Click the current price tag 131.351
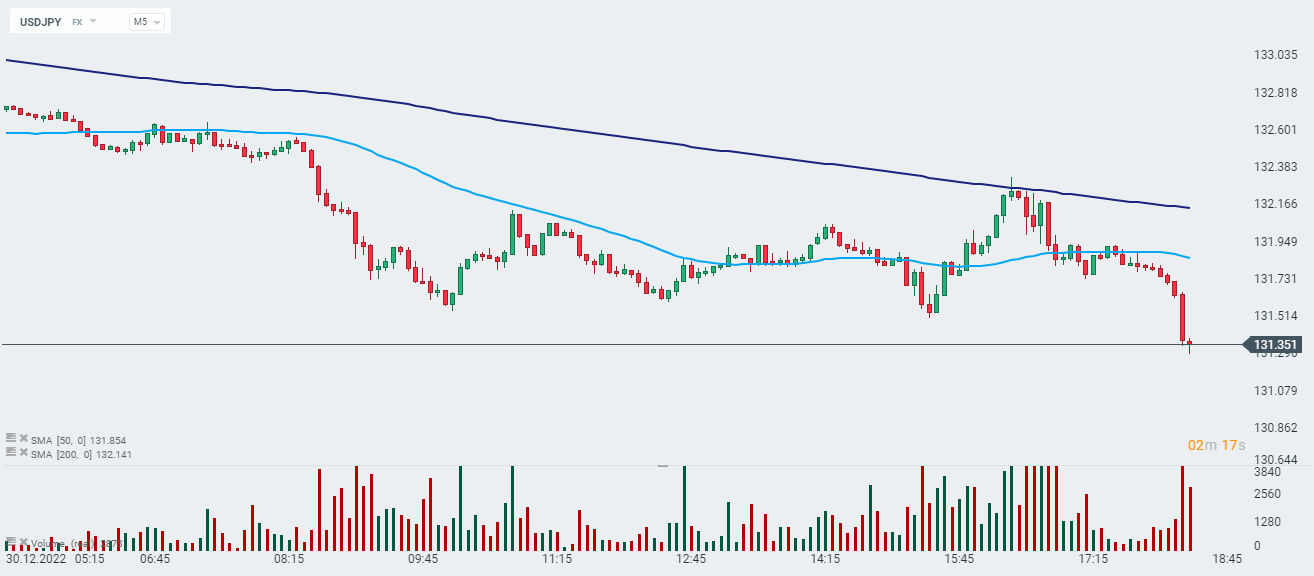The width and height of the screenshot is (1314, 576). 1275,346
